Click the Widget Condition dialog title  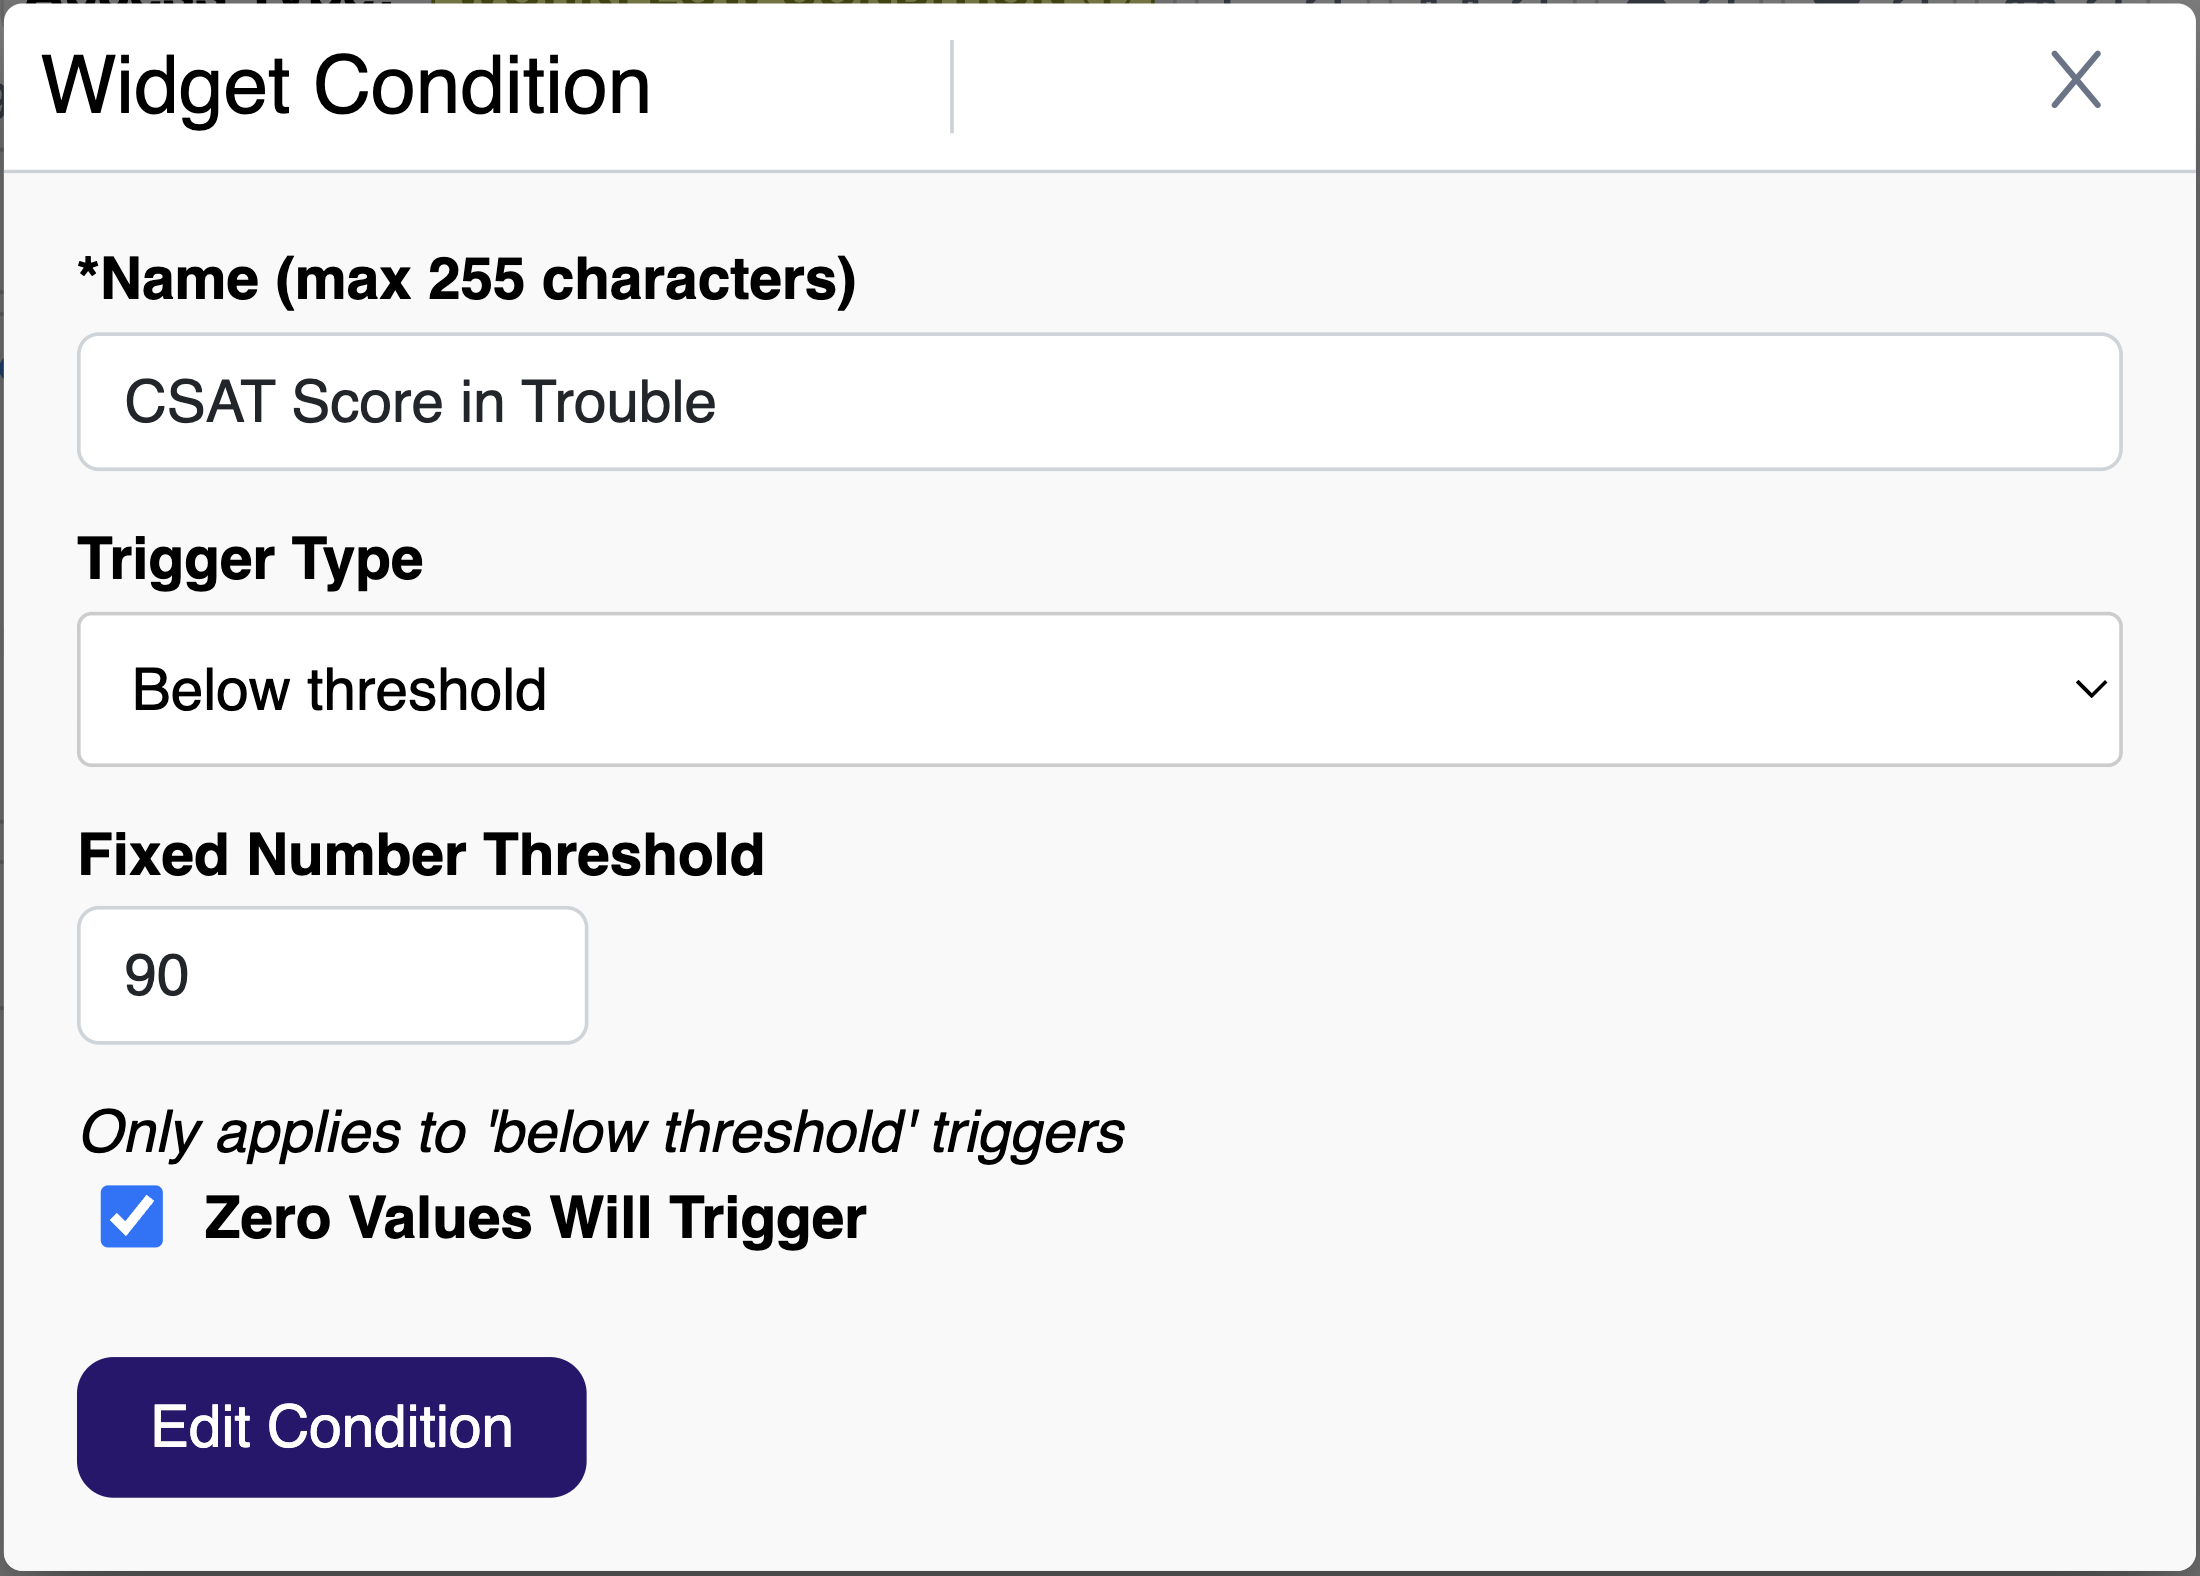(x=345, y=84)
